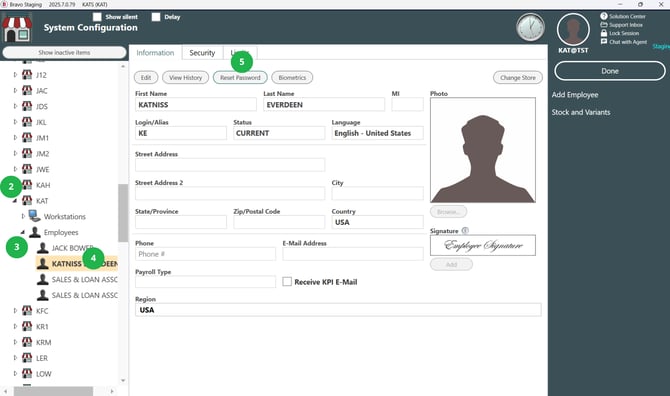Click Add Employee menu item
670x396 pixels.
tap(575, 95)
